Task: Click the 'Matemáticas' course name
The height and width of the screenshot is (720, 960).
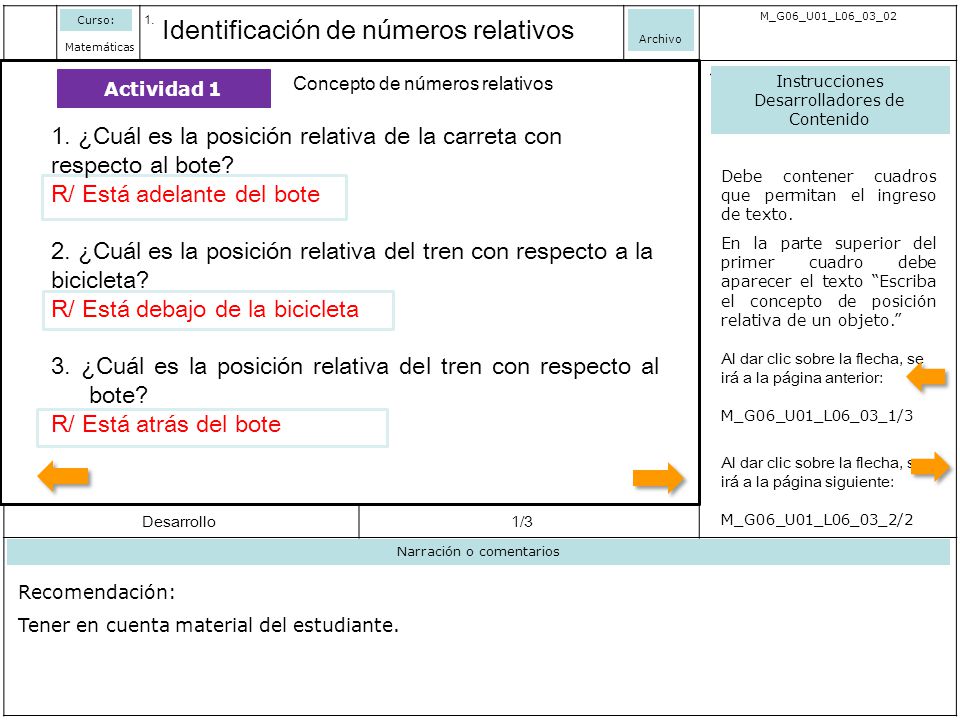Action: [99, 47]
